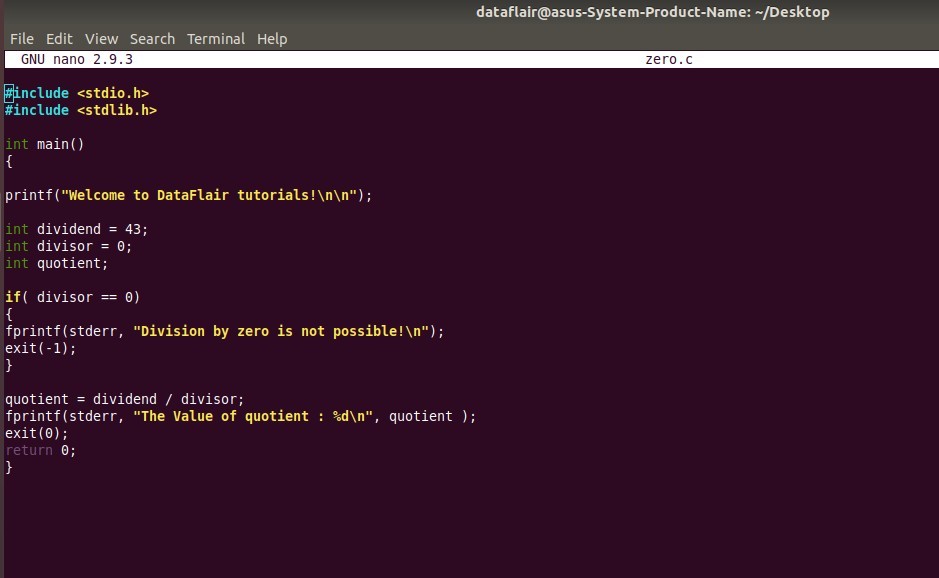Screen dimensions: 939x578
Task: Click the Division by zero fprintf line
Action: (x=225, y=331)
